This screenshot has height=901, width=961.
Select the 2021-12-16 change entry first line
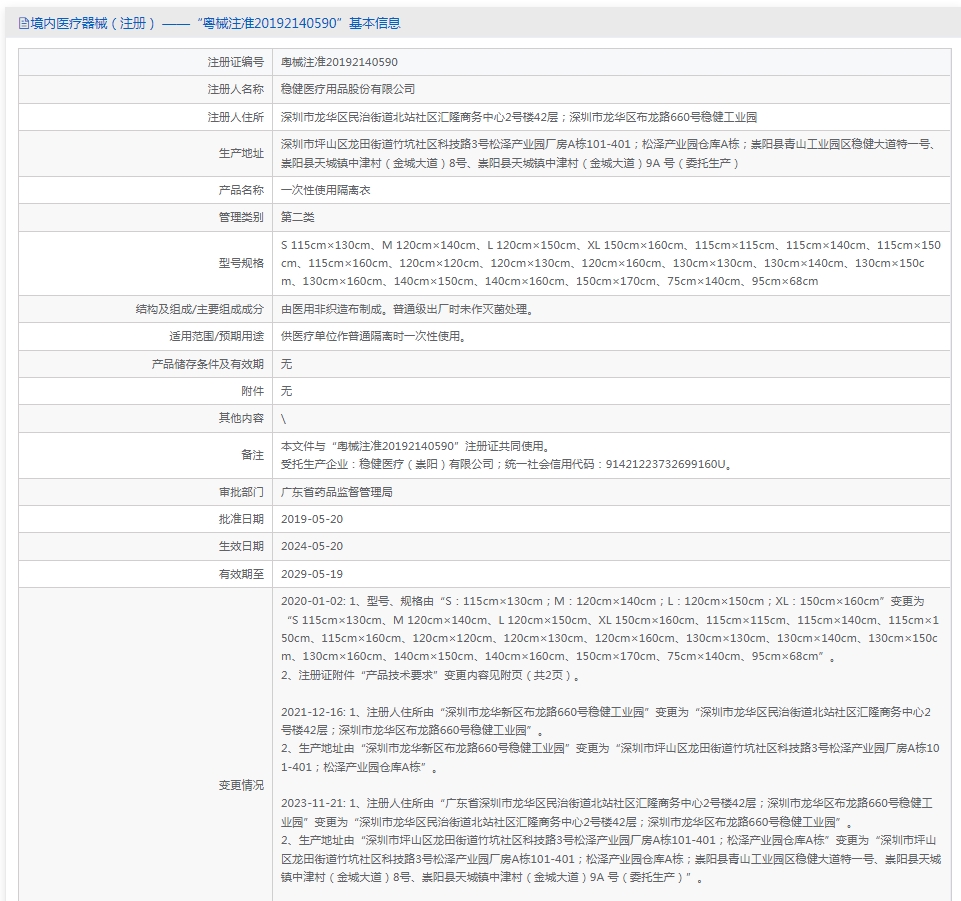click(606, 712)
